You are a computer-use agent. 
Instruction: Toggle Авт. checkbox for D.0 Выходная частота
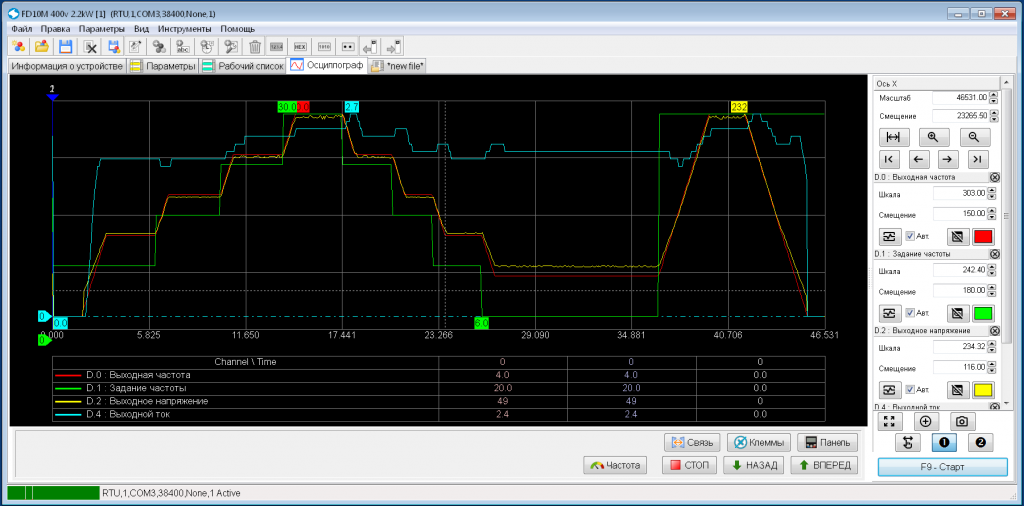point(910,236)
